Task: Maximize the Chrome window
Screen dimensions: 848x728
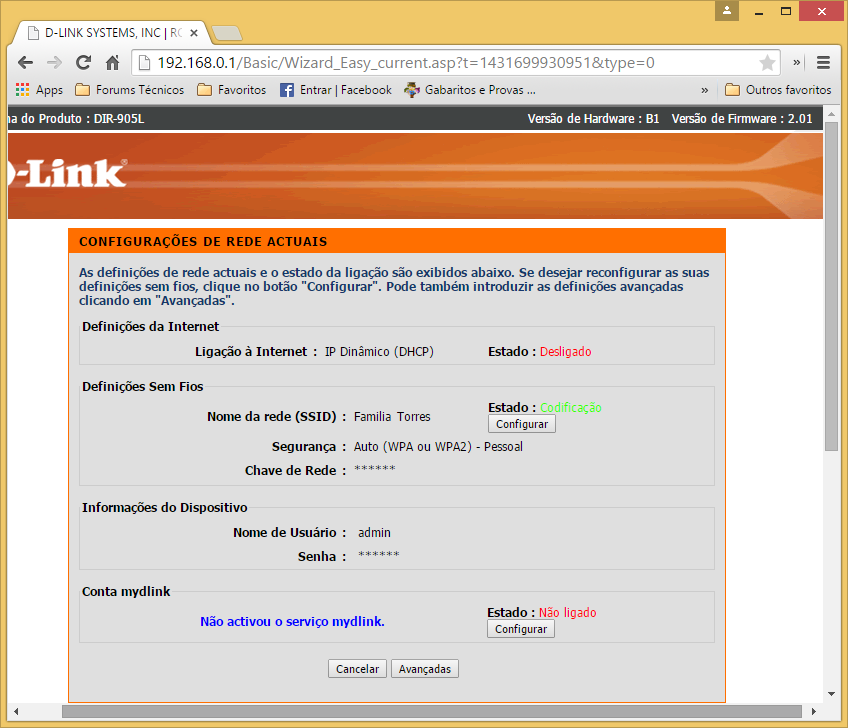Action: [786, 11]
